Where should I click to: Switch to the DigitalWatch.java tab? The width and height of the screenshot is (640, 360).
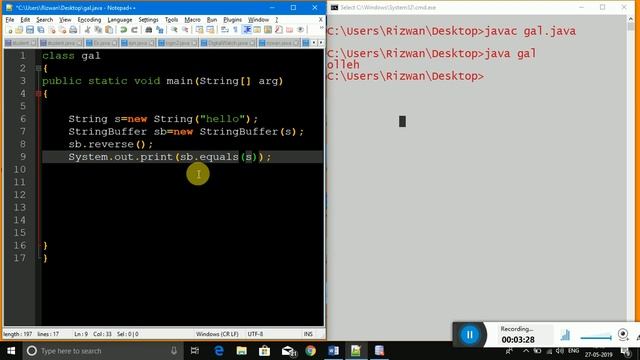228,43
